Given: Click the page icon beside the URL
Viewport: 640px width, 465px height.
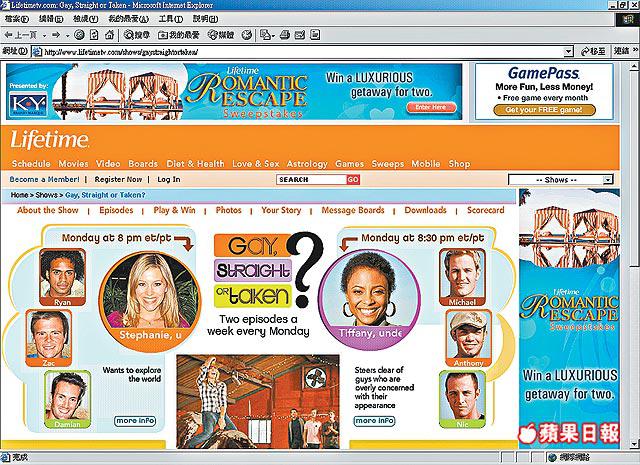Looking at the screenshot, I should (37, 52).
